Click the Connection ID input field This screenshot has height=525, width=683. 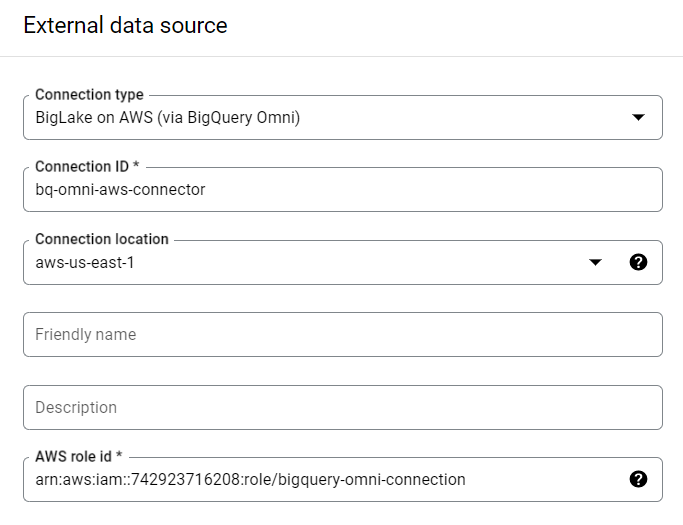pyautogui.click(x=343, y=190)
